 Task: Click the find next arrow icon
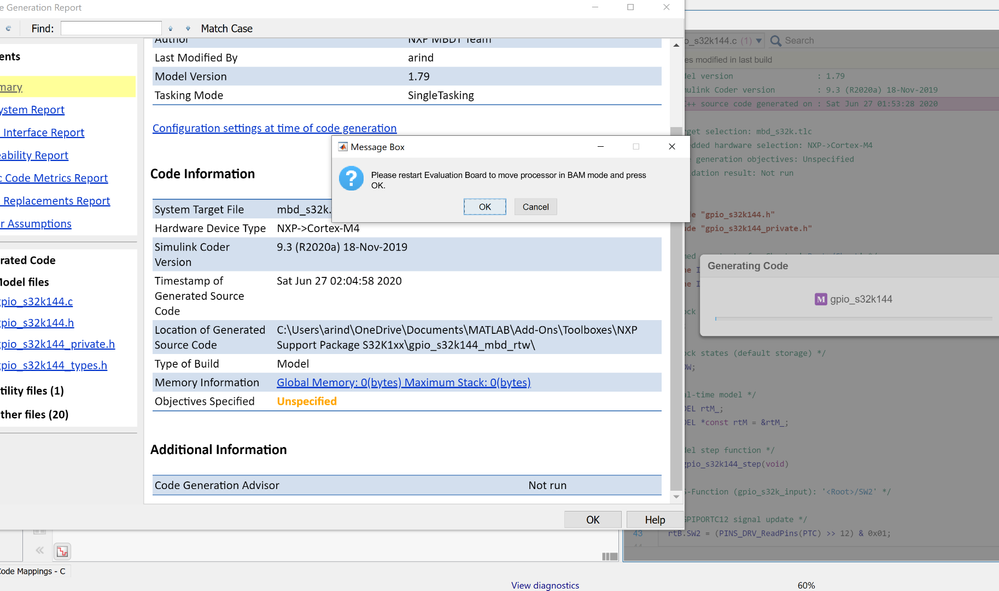pyautogui.click(x=187, y=29)
